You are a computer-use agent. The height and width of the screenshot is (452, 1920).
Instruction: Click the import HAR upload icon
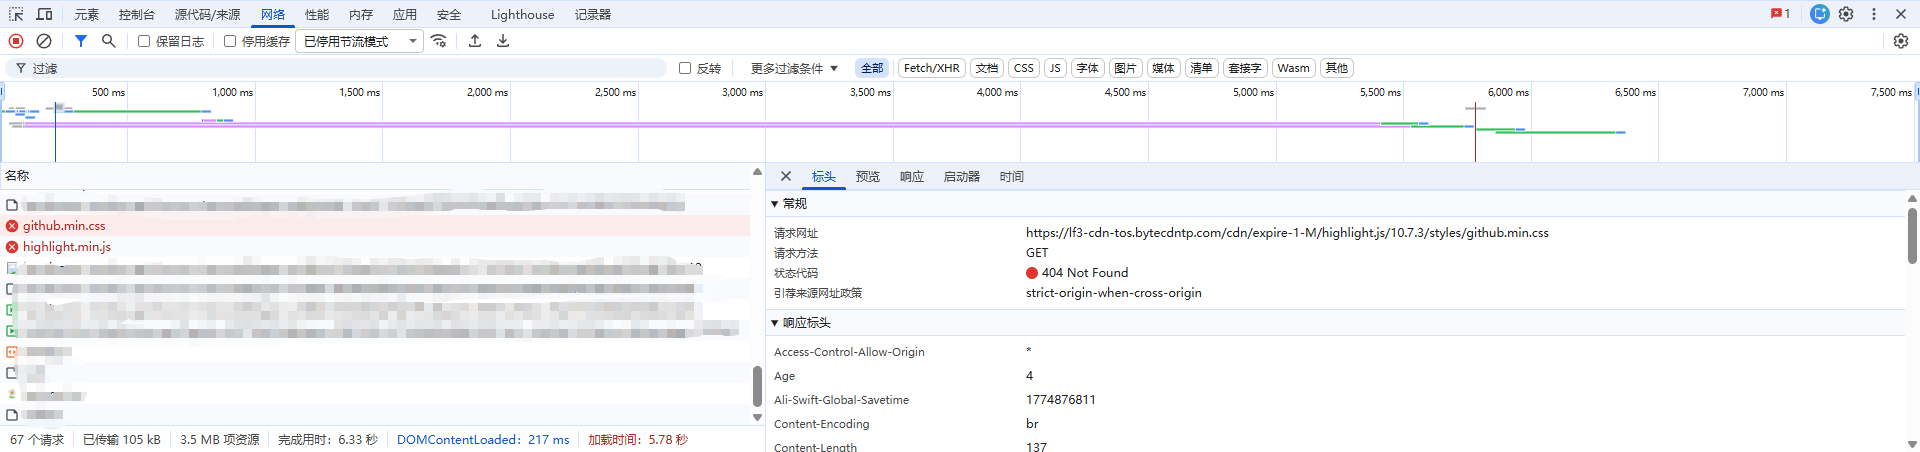coord(475,41)
